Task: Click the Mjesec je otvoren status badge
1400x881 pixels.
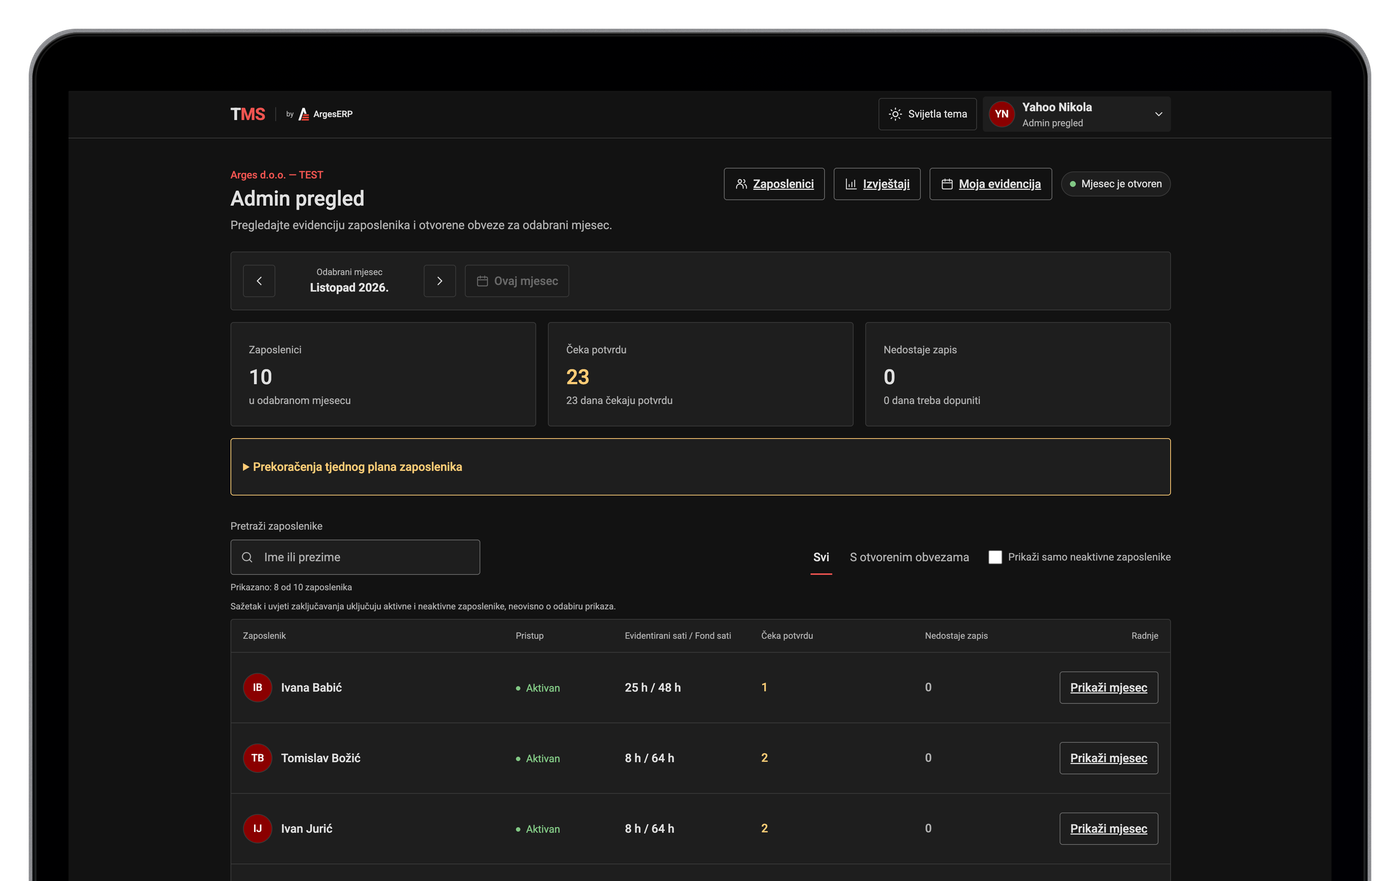Action: (1116, 184)
